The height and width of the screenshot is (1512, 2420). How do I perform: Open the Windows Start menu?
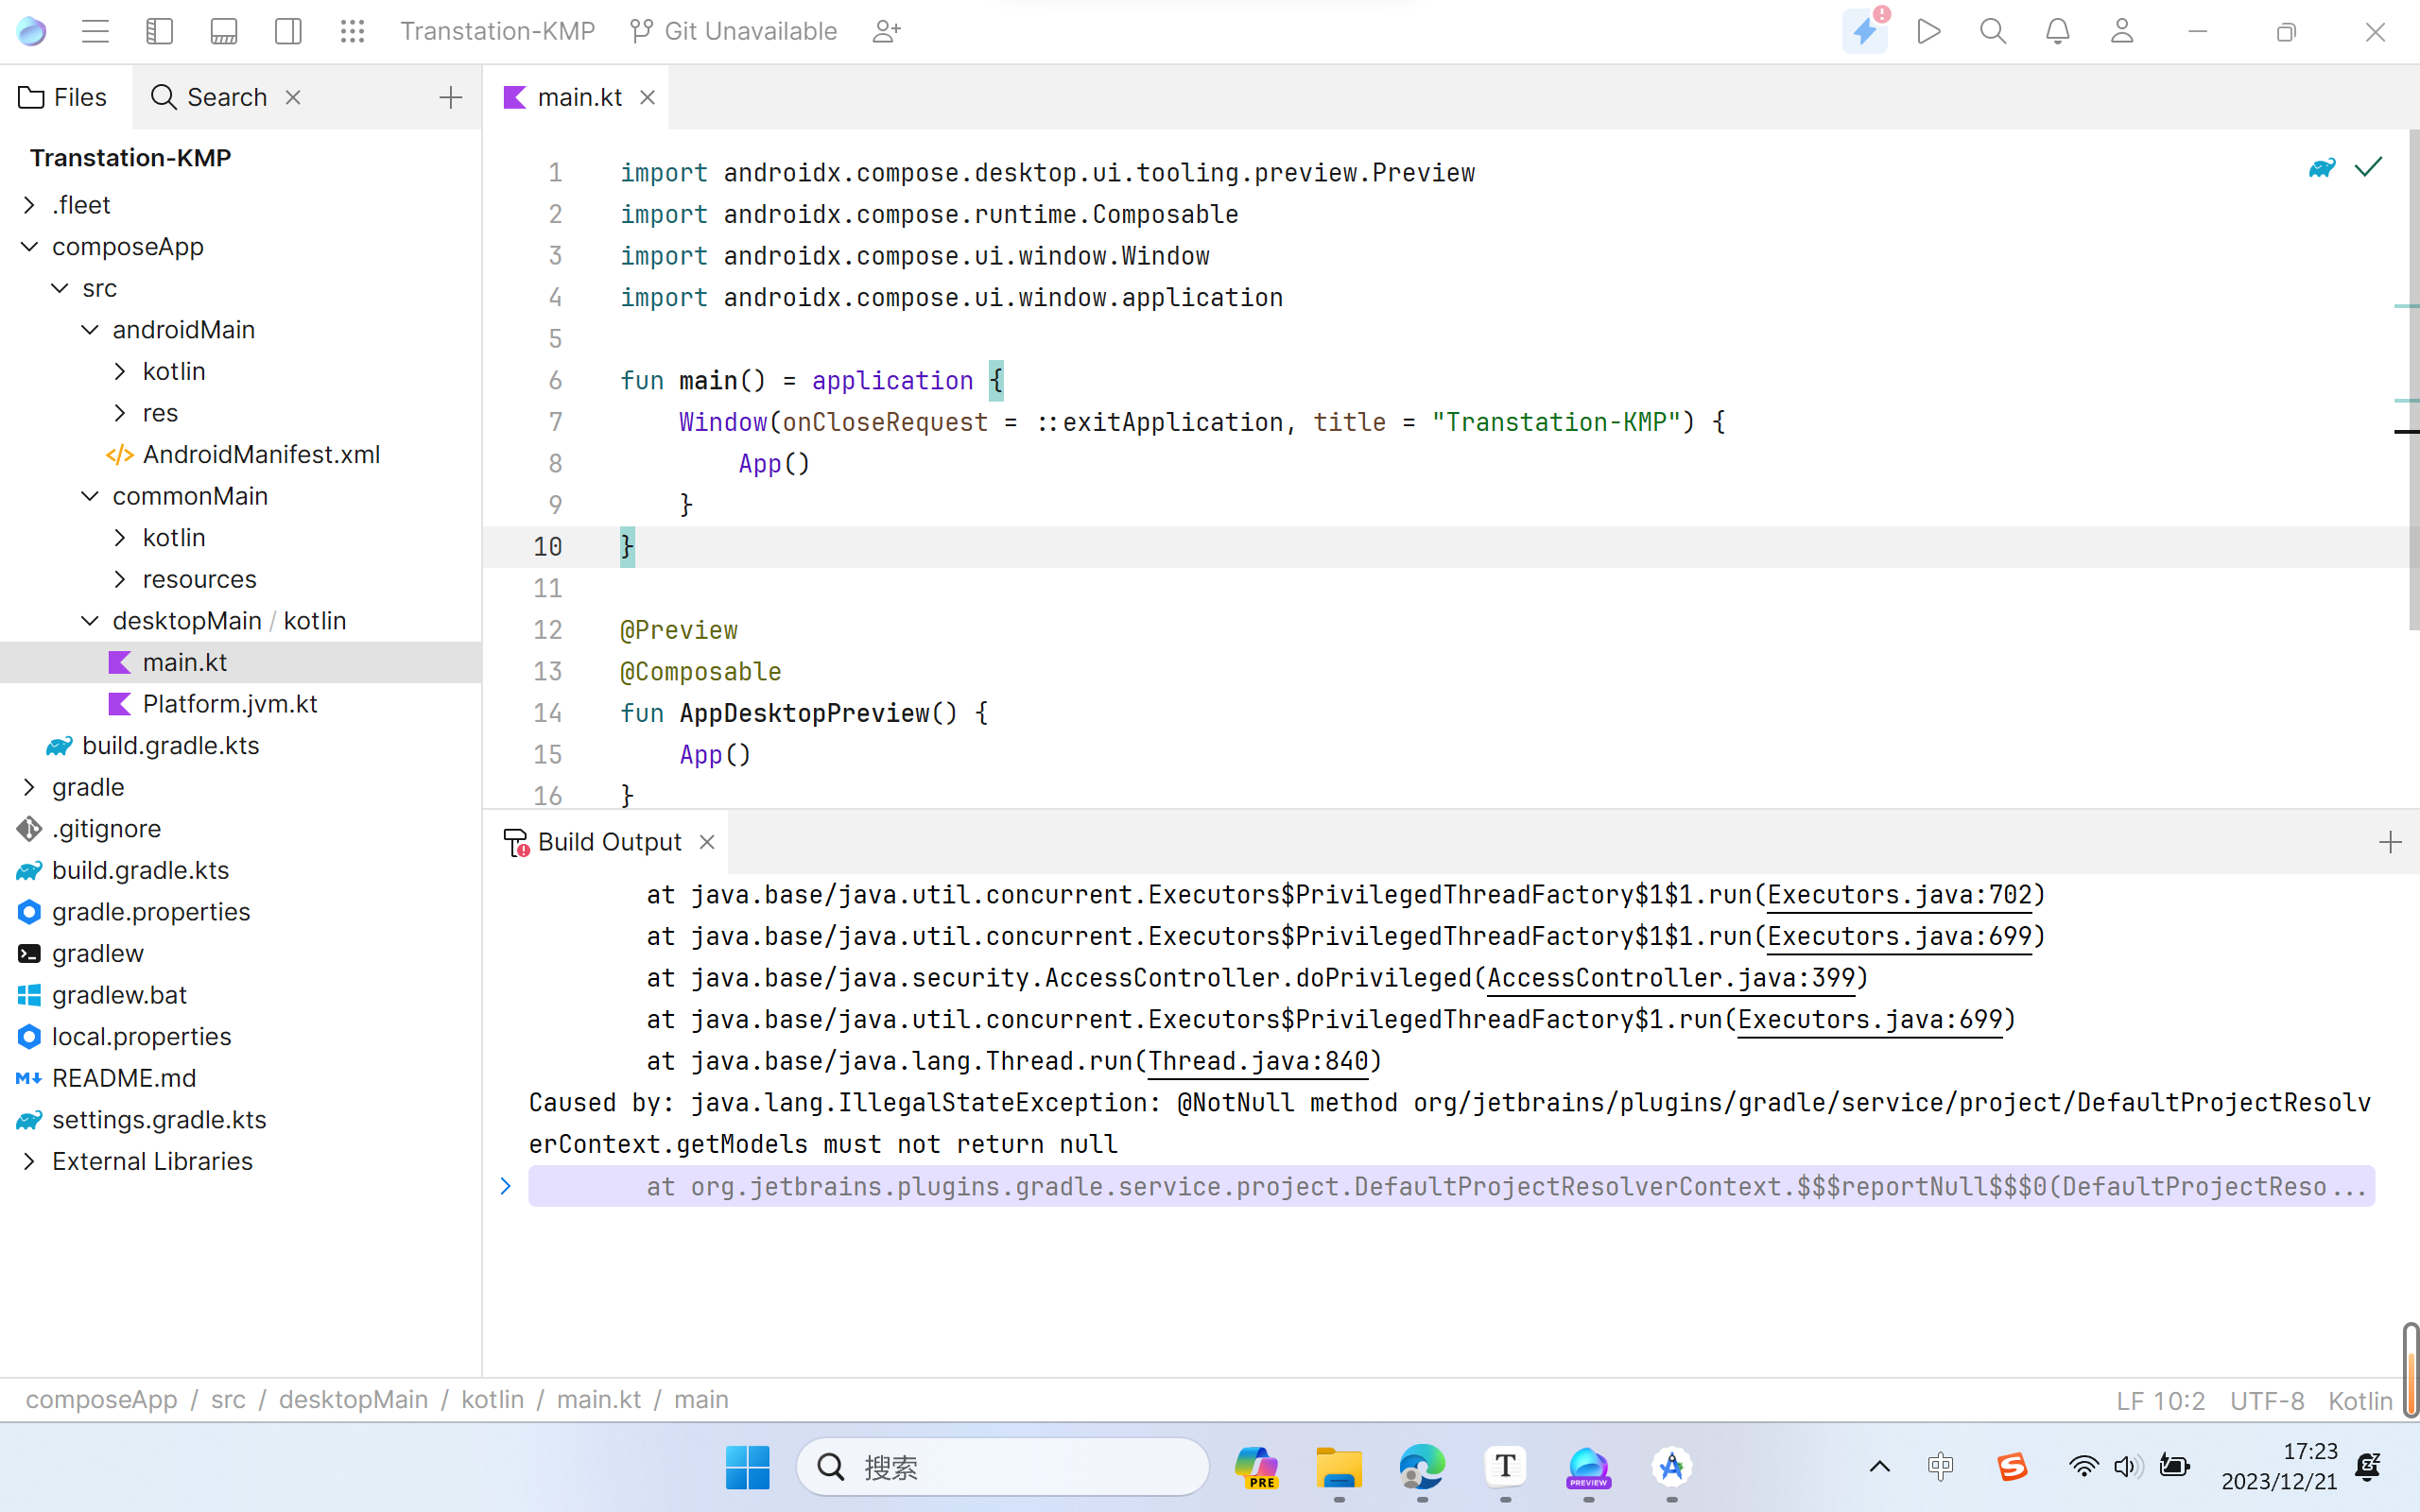(747, 1467)
